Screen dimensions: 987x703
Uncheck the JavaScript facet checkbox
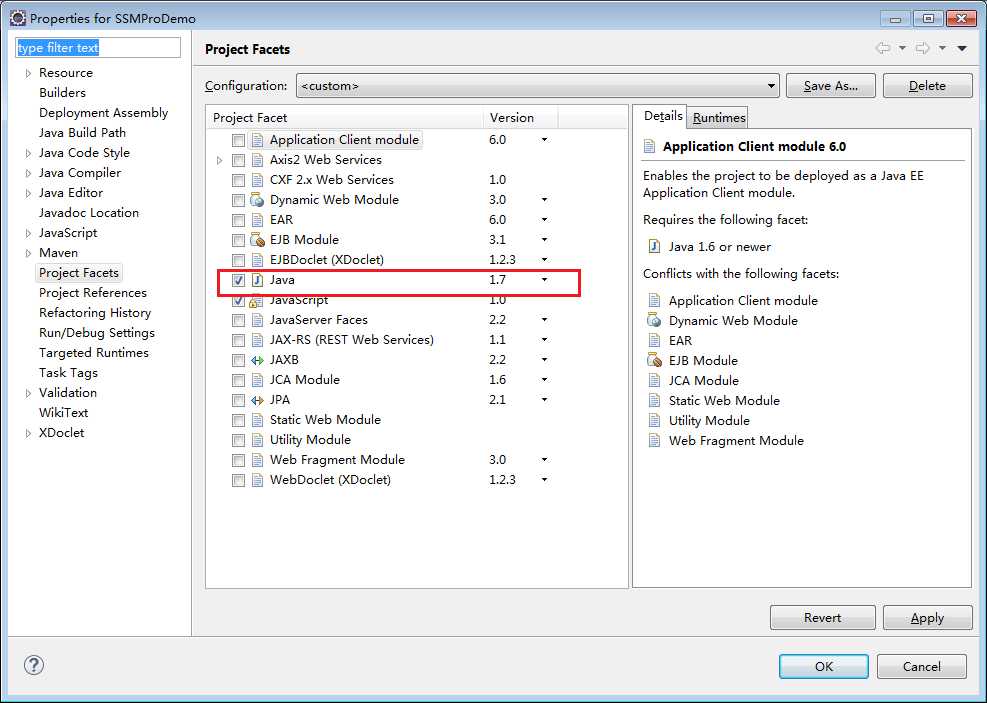click(238, 301)
